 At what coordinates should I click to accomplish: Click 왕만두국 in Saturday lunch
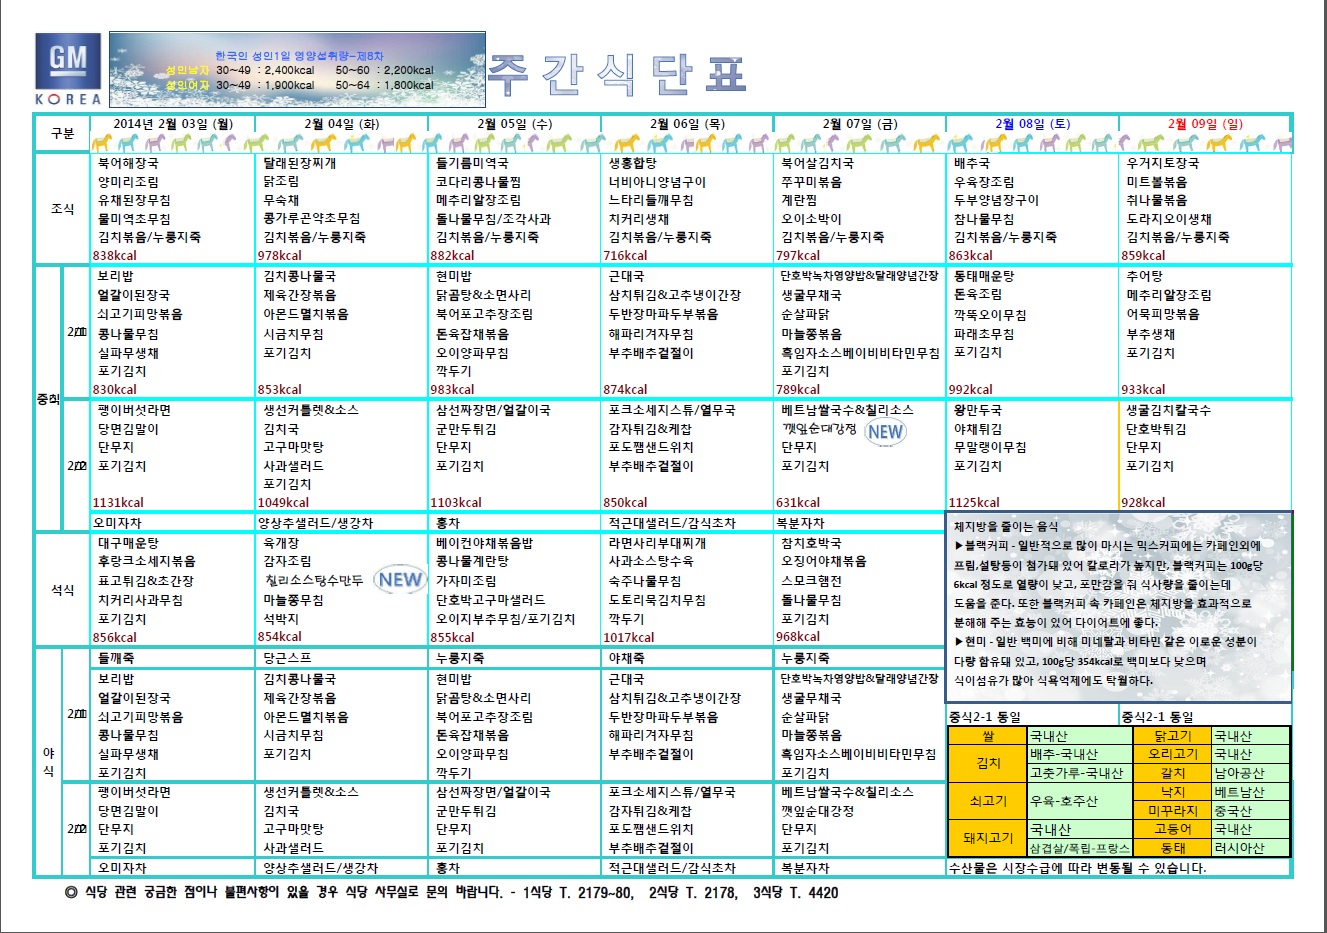click(977, 410)
